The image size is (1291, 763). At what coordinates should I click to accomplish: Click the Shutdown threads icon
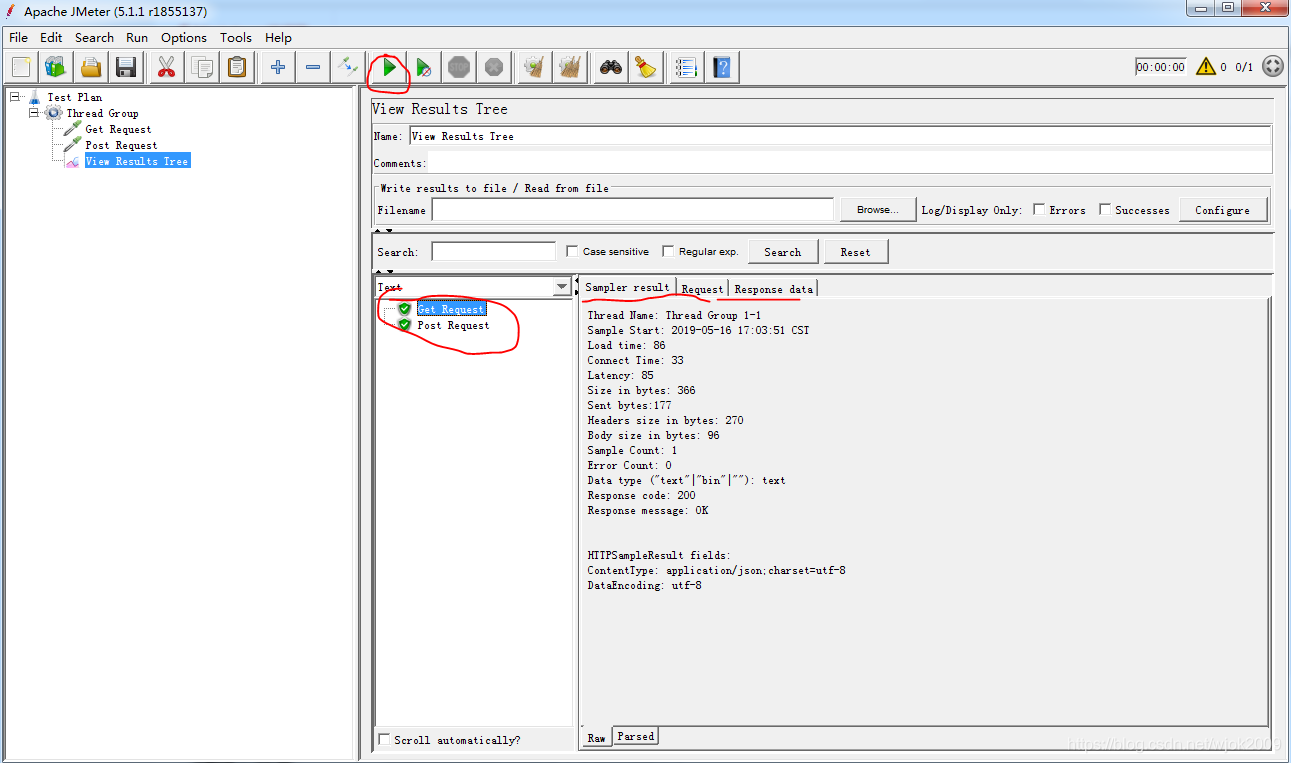click(x=494, y=68)
